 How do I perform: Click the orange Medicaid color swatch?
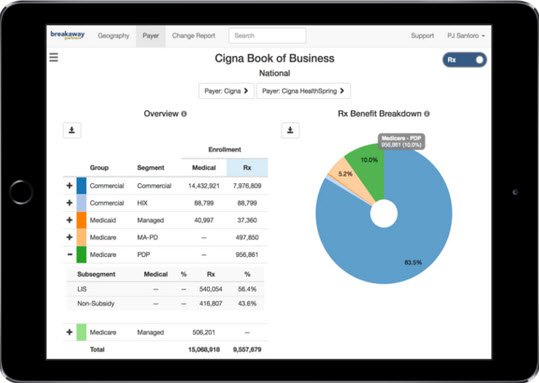pos(81,220)
